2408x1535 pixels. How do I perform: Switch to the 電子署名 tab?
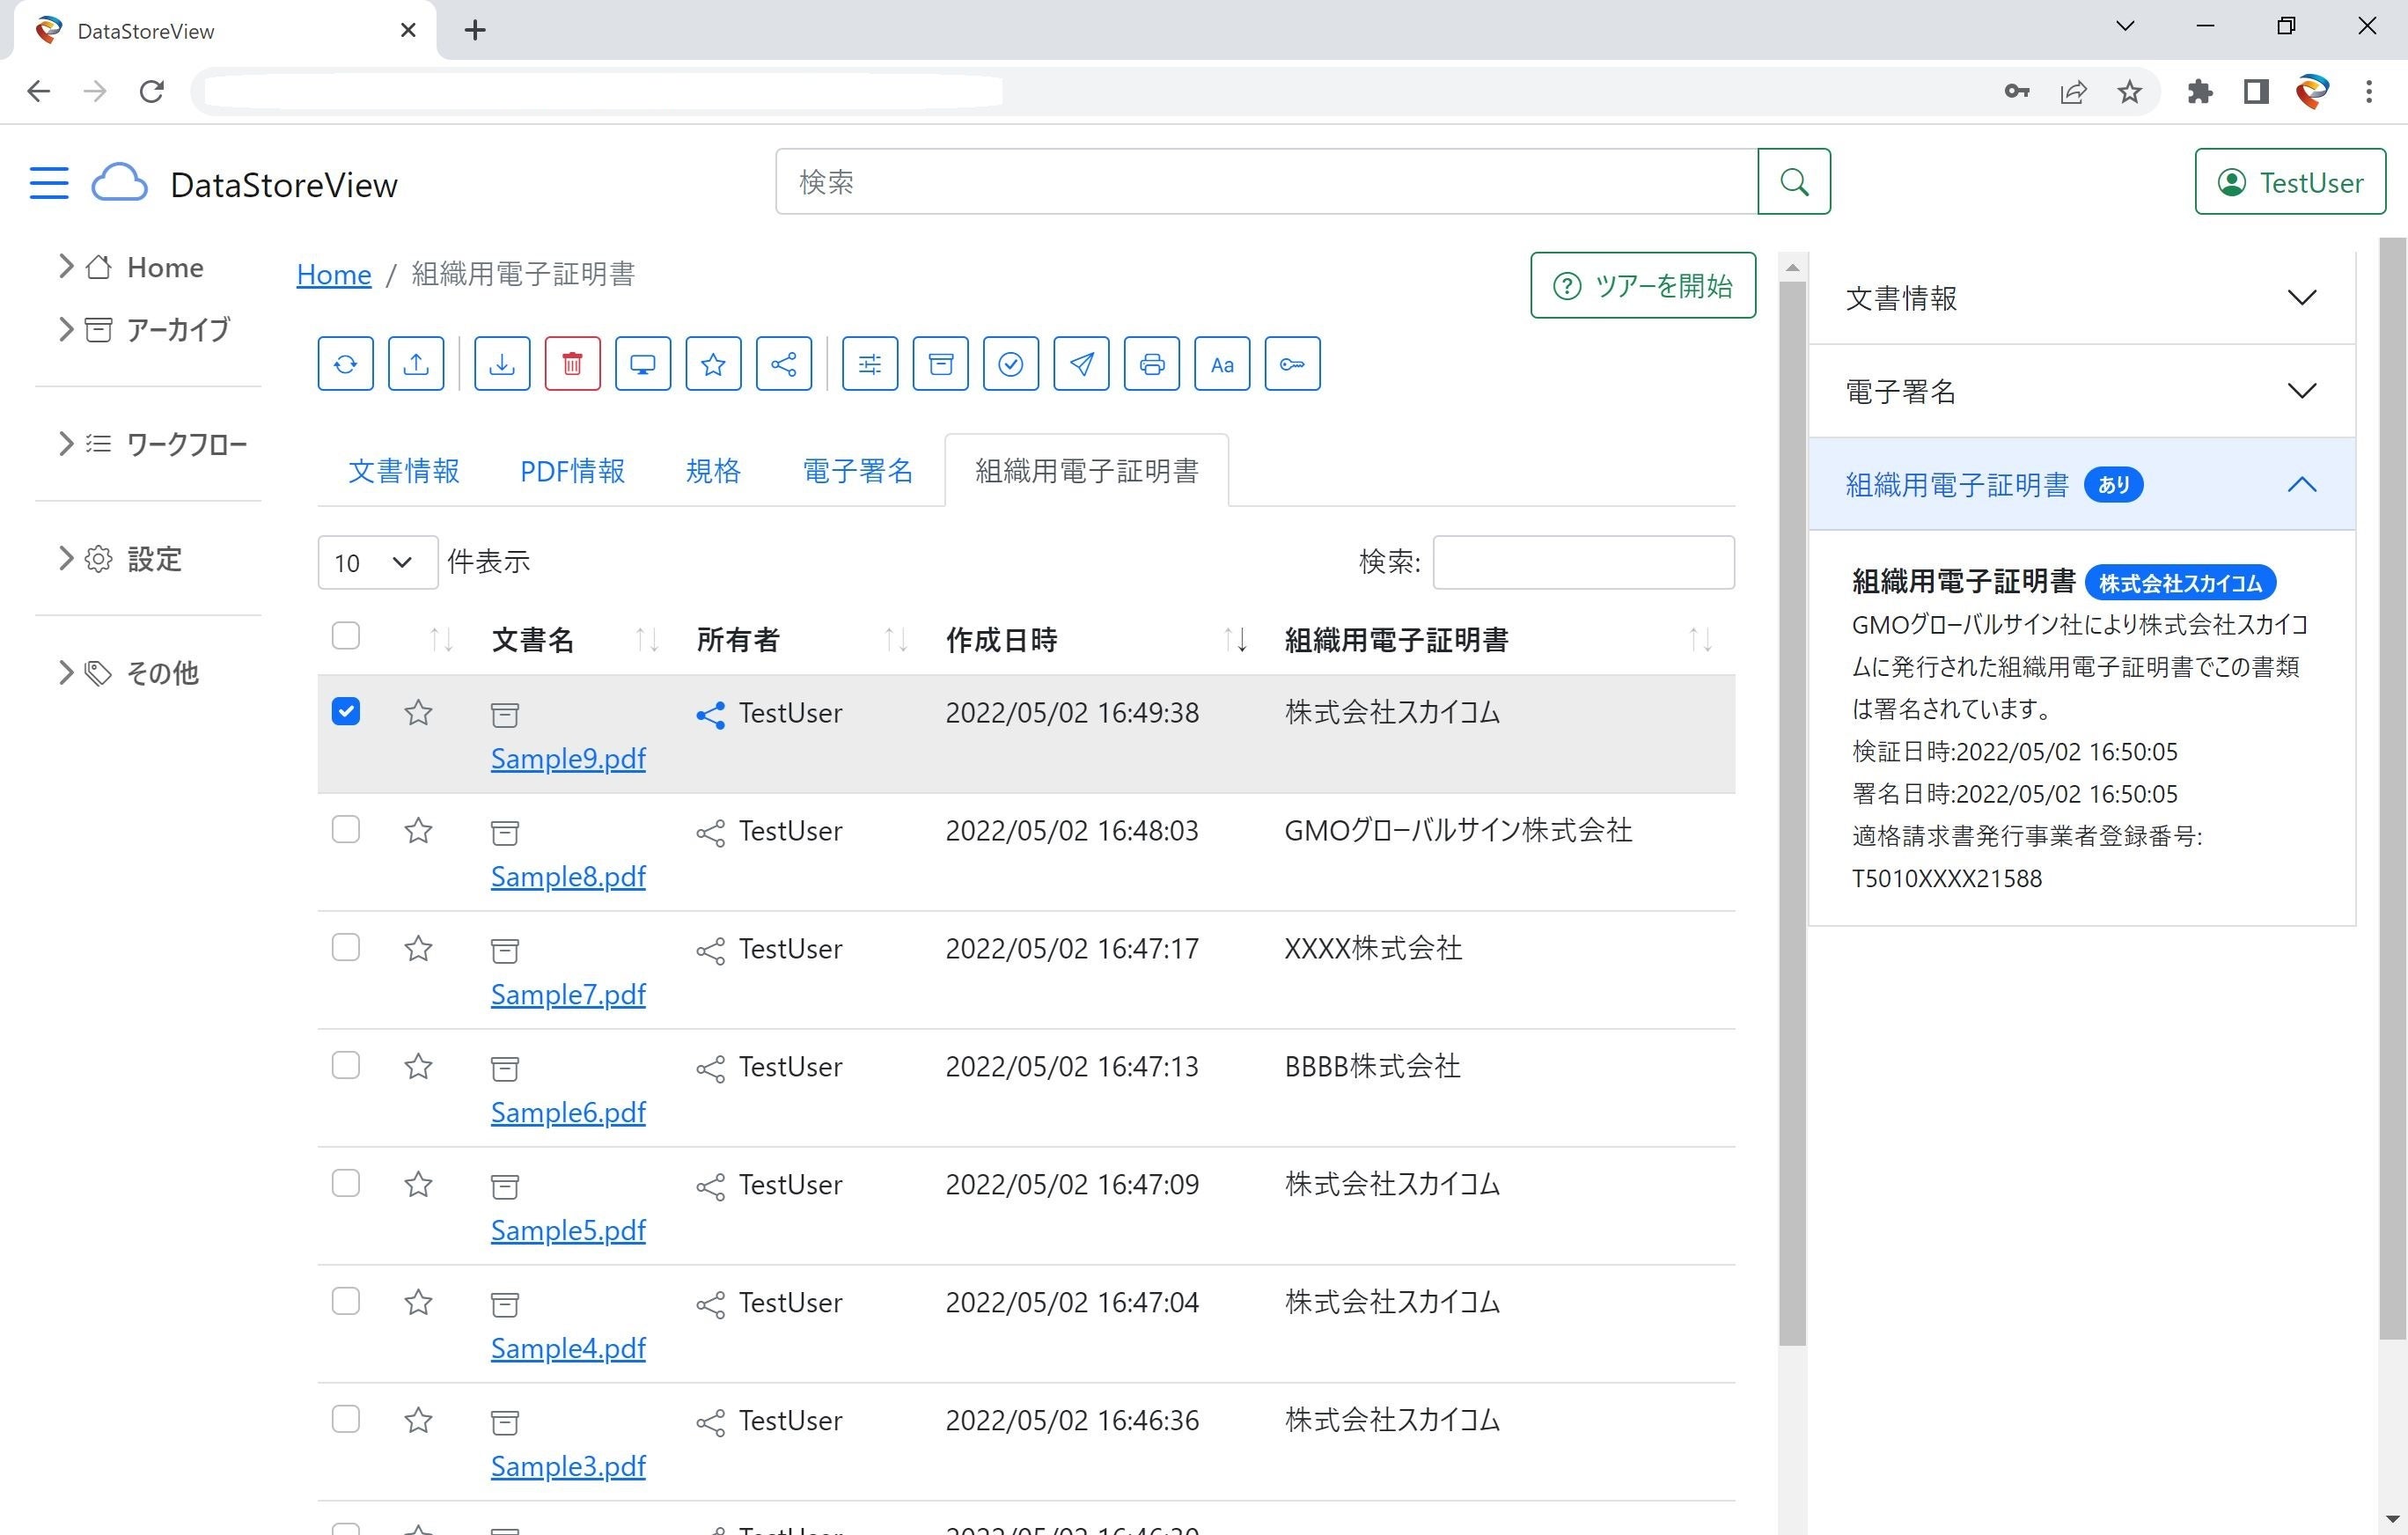pos(858,471)
